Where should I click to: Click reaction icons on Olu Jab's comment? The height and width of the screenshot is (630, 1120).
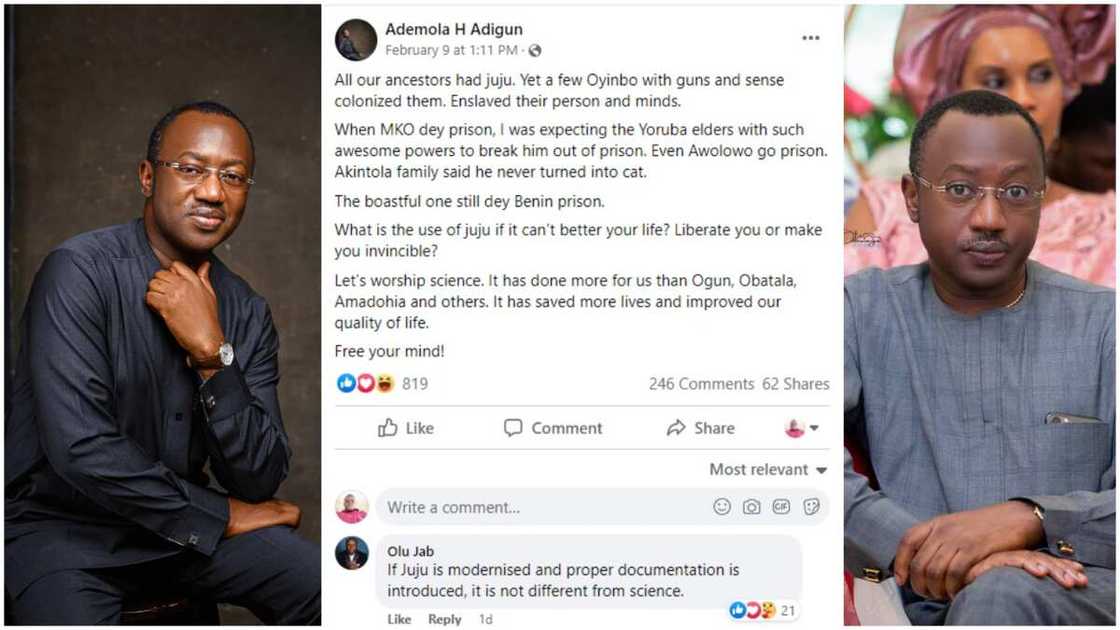(752, 610)
